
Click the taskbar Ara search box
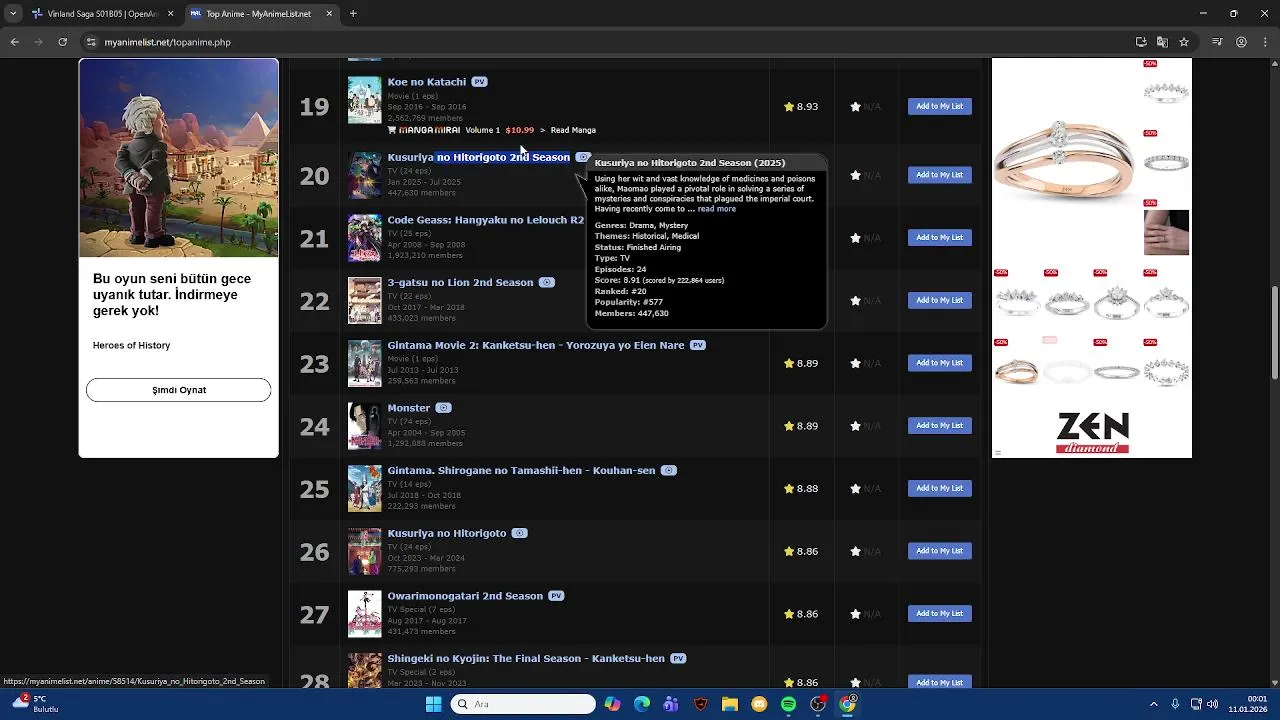(x=523, y=704)
